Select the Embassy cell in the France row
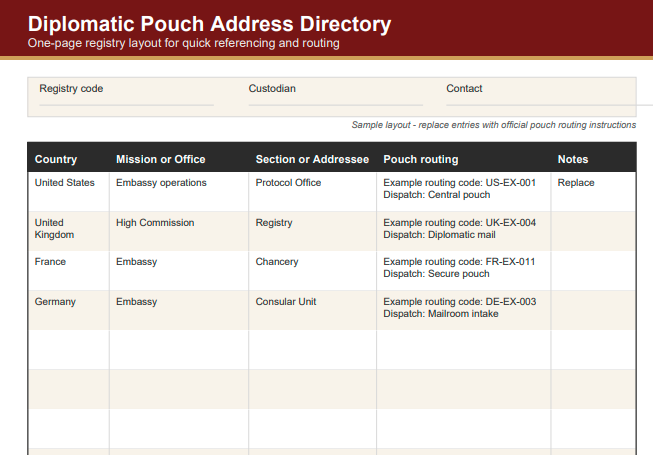The width and height of the screenshot is (653, 455). point(179,271)
